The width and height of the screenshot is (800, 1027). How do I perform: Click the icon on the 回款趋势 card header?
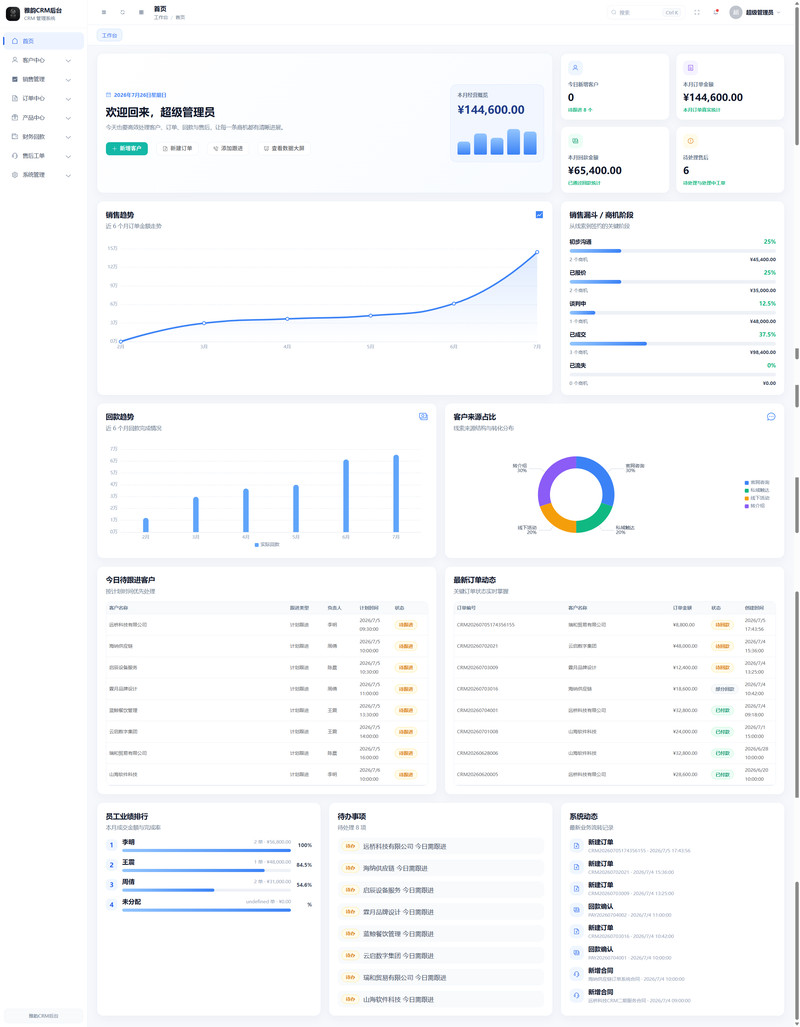[423, 417]
